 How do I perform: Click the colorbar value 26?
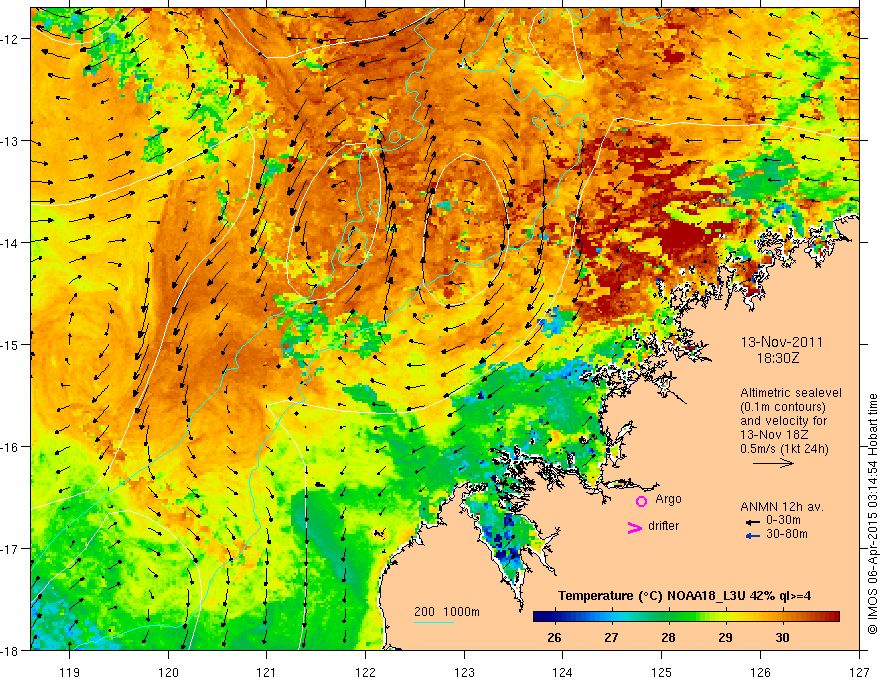click(x=554, y=637)
